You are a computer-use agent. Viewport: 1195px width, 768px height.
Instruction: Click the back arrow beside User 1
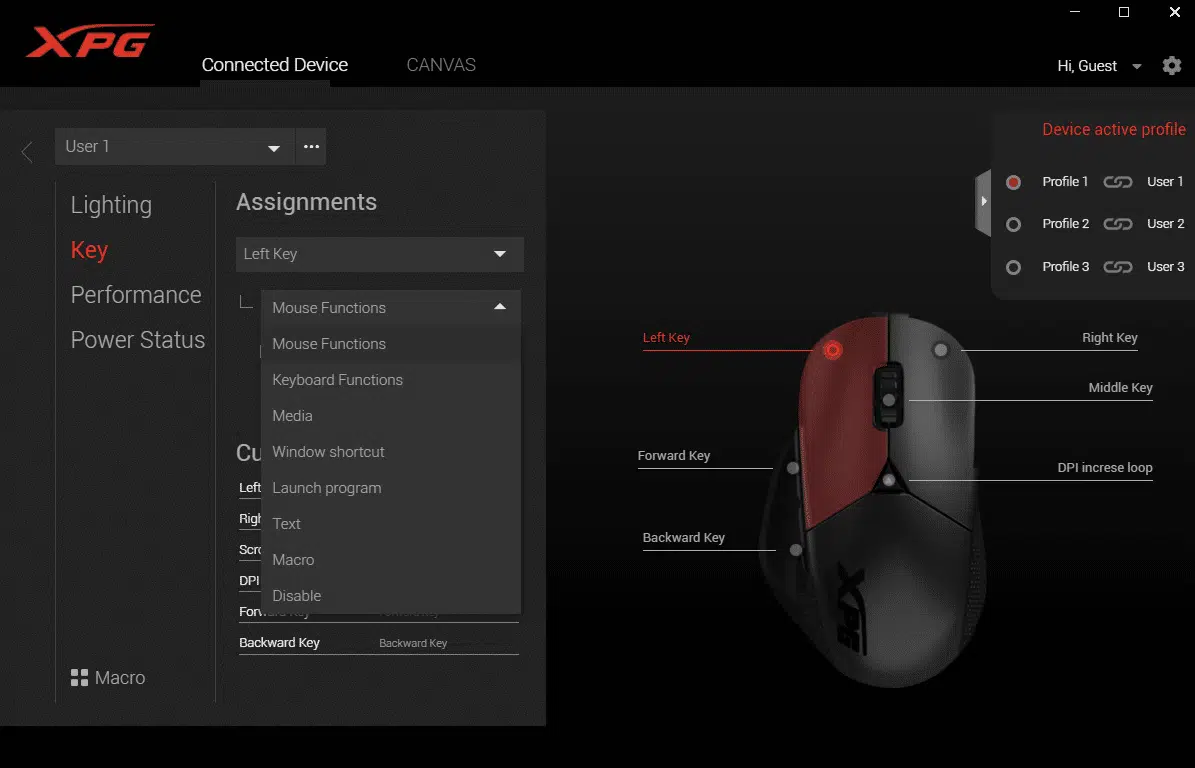pos(27,152)
